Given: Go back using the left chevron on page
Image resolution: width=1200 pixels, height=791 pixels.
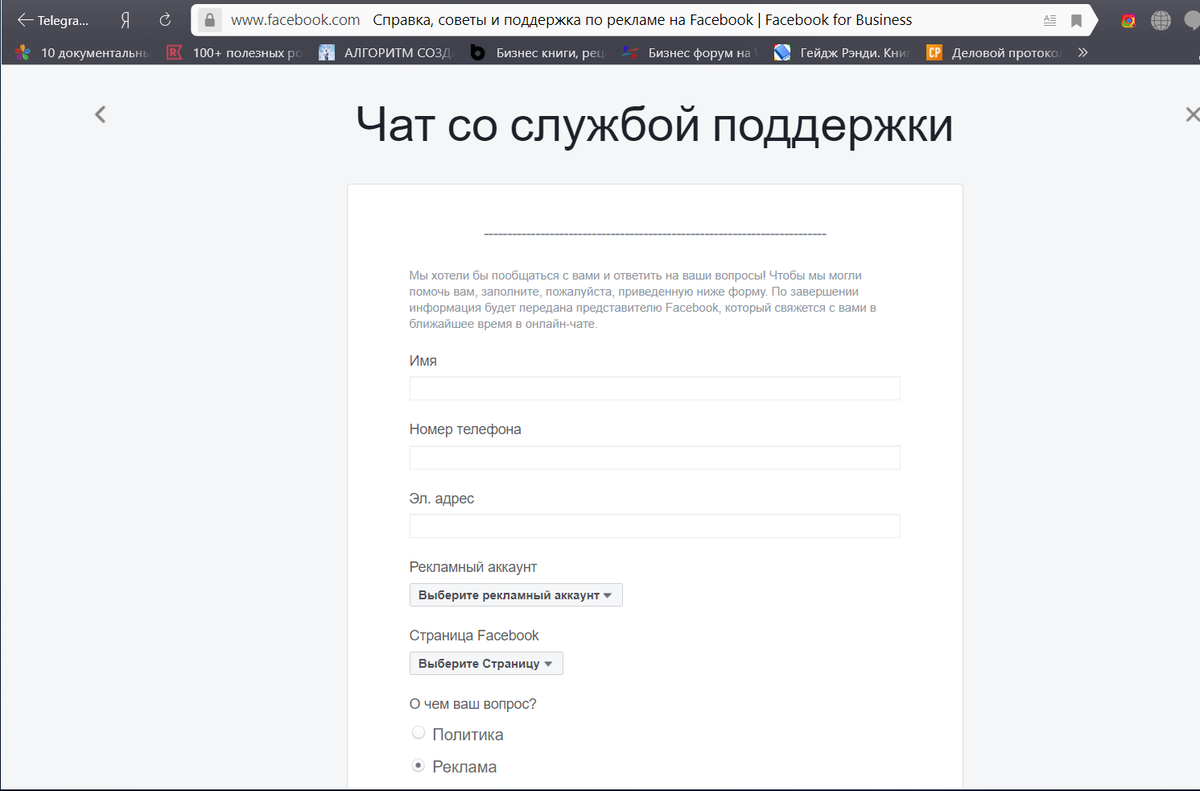Looking at the screenshot, I should point(100,114).
